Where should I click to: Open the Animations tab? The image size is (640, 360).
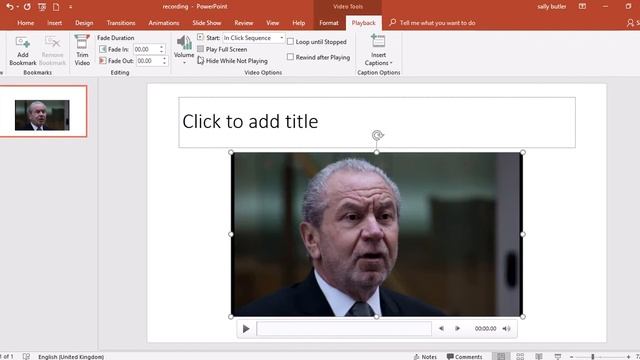tap(164, 23)
